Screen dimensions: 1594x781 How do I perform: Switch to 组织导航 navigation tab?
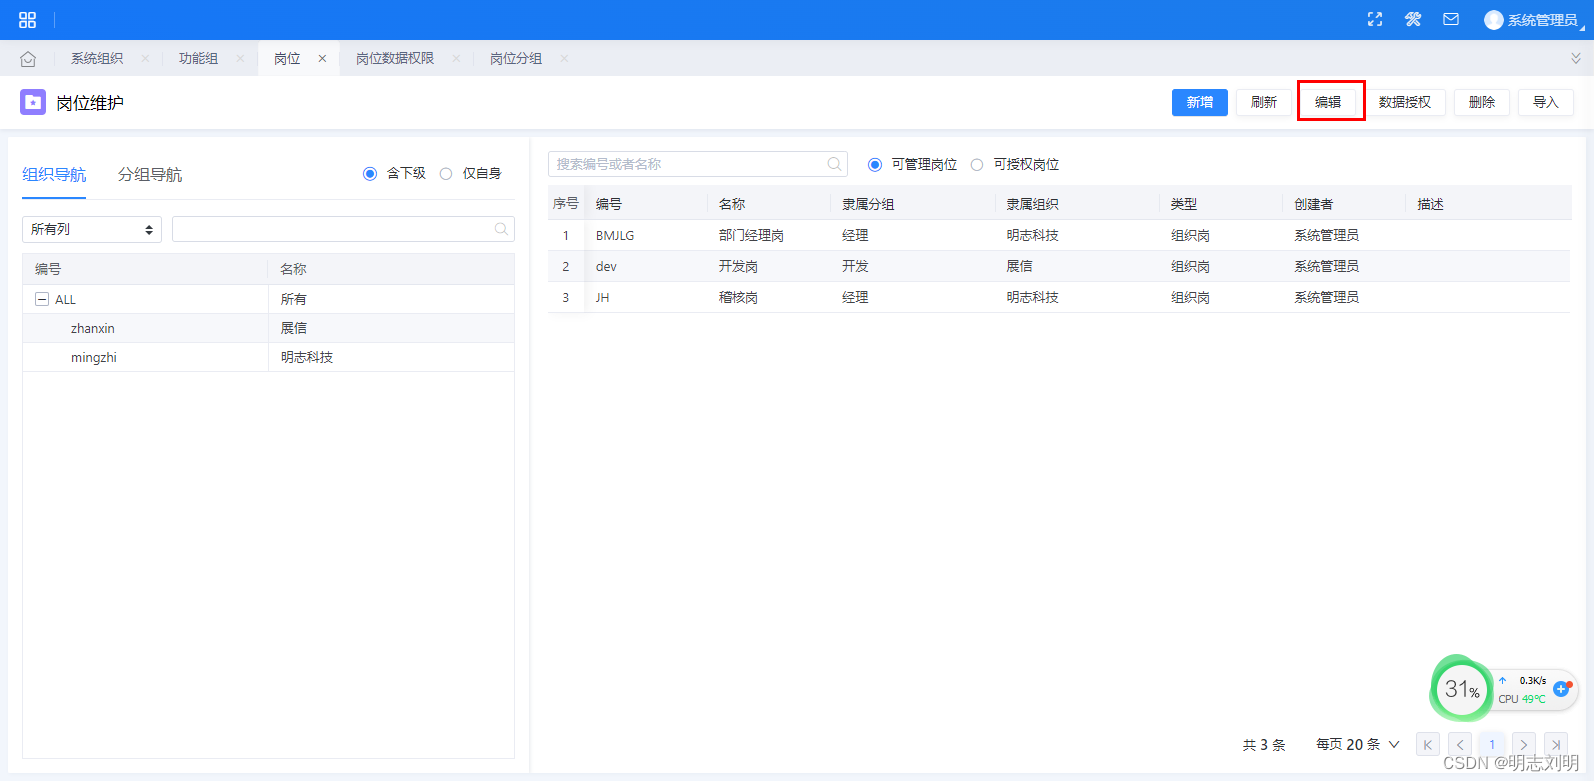[x=54, y=175]
